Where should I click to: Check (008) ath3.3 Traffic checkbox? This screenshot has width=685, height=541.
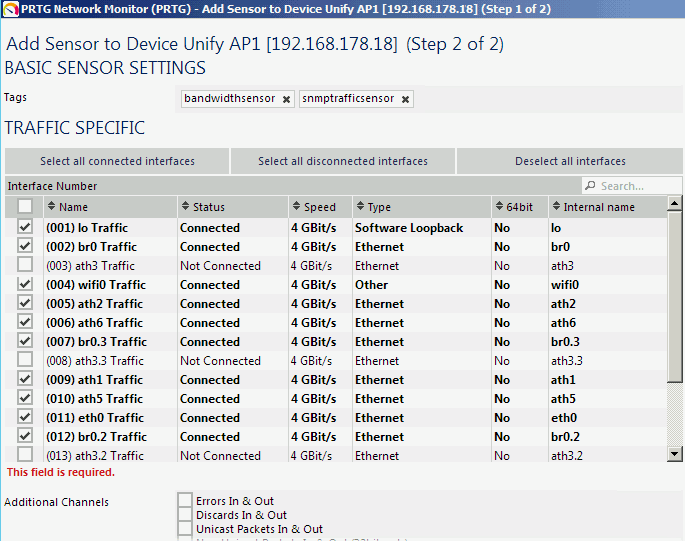coord(25,359)
